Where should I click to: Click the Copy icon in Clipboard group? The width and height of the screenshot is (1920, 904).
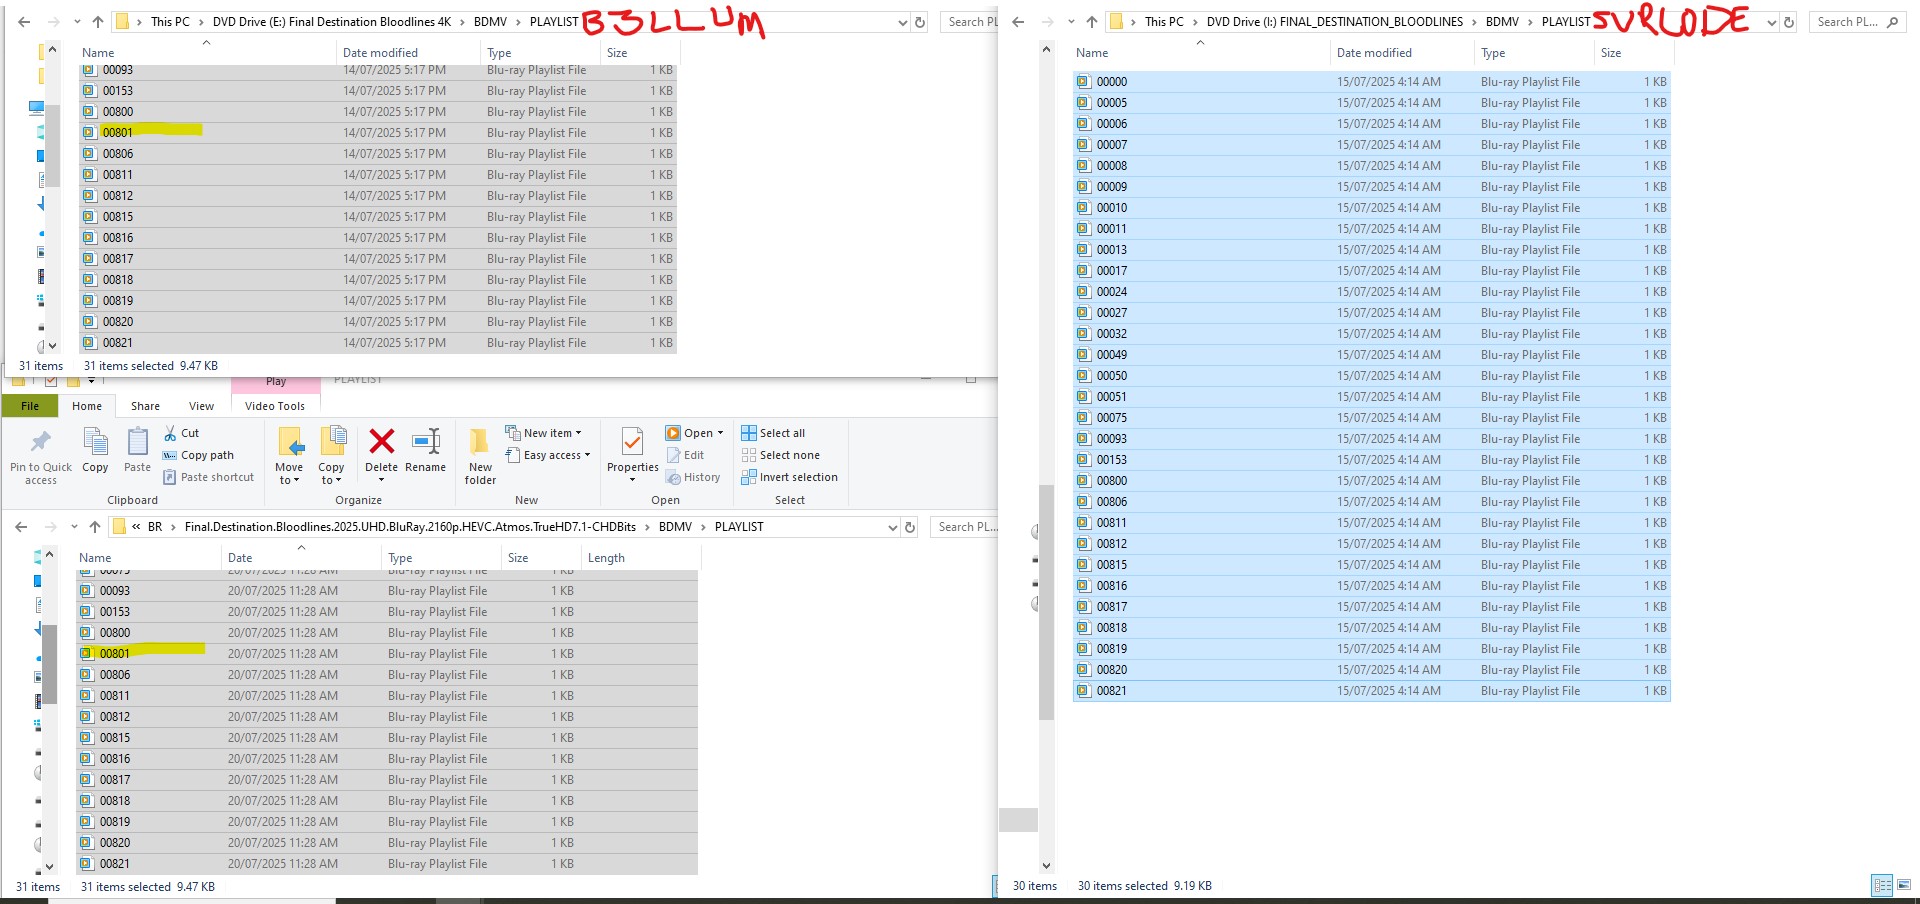[96, 441]
